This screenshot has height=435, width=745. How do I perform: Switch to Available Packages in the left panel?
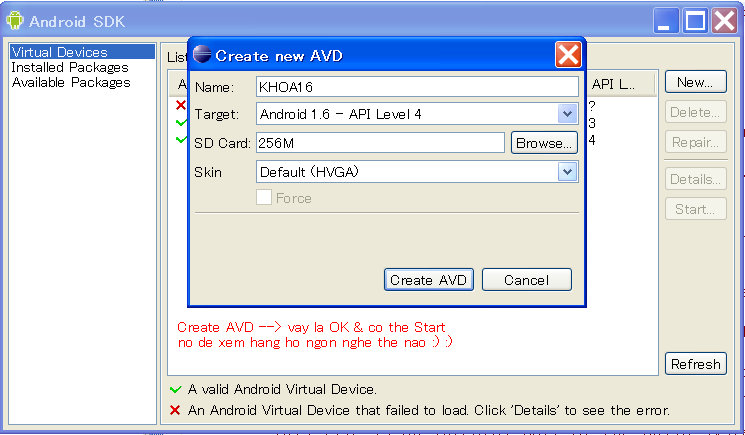pos(70,82)
